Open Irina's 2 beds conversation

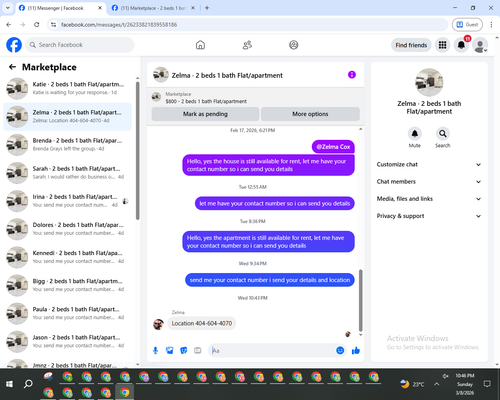pyautogui.click(x=67, y=201)
